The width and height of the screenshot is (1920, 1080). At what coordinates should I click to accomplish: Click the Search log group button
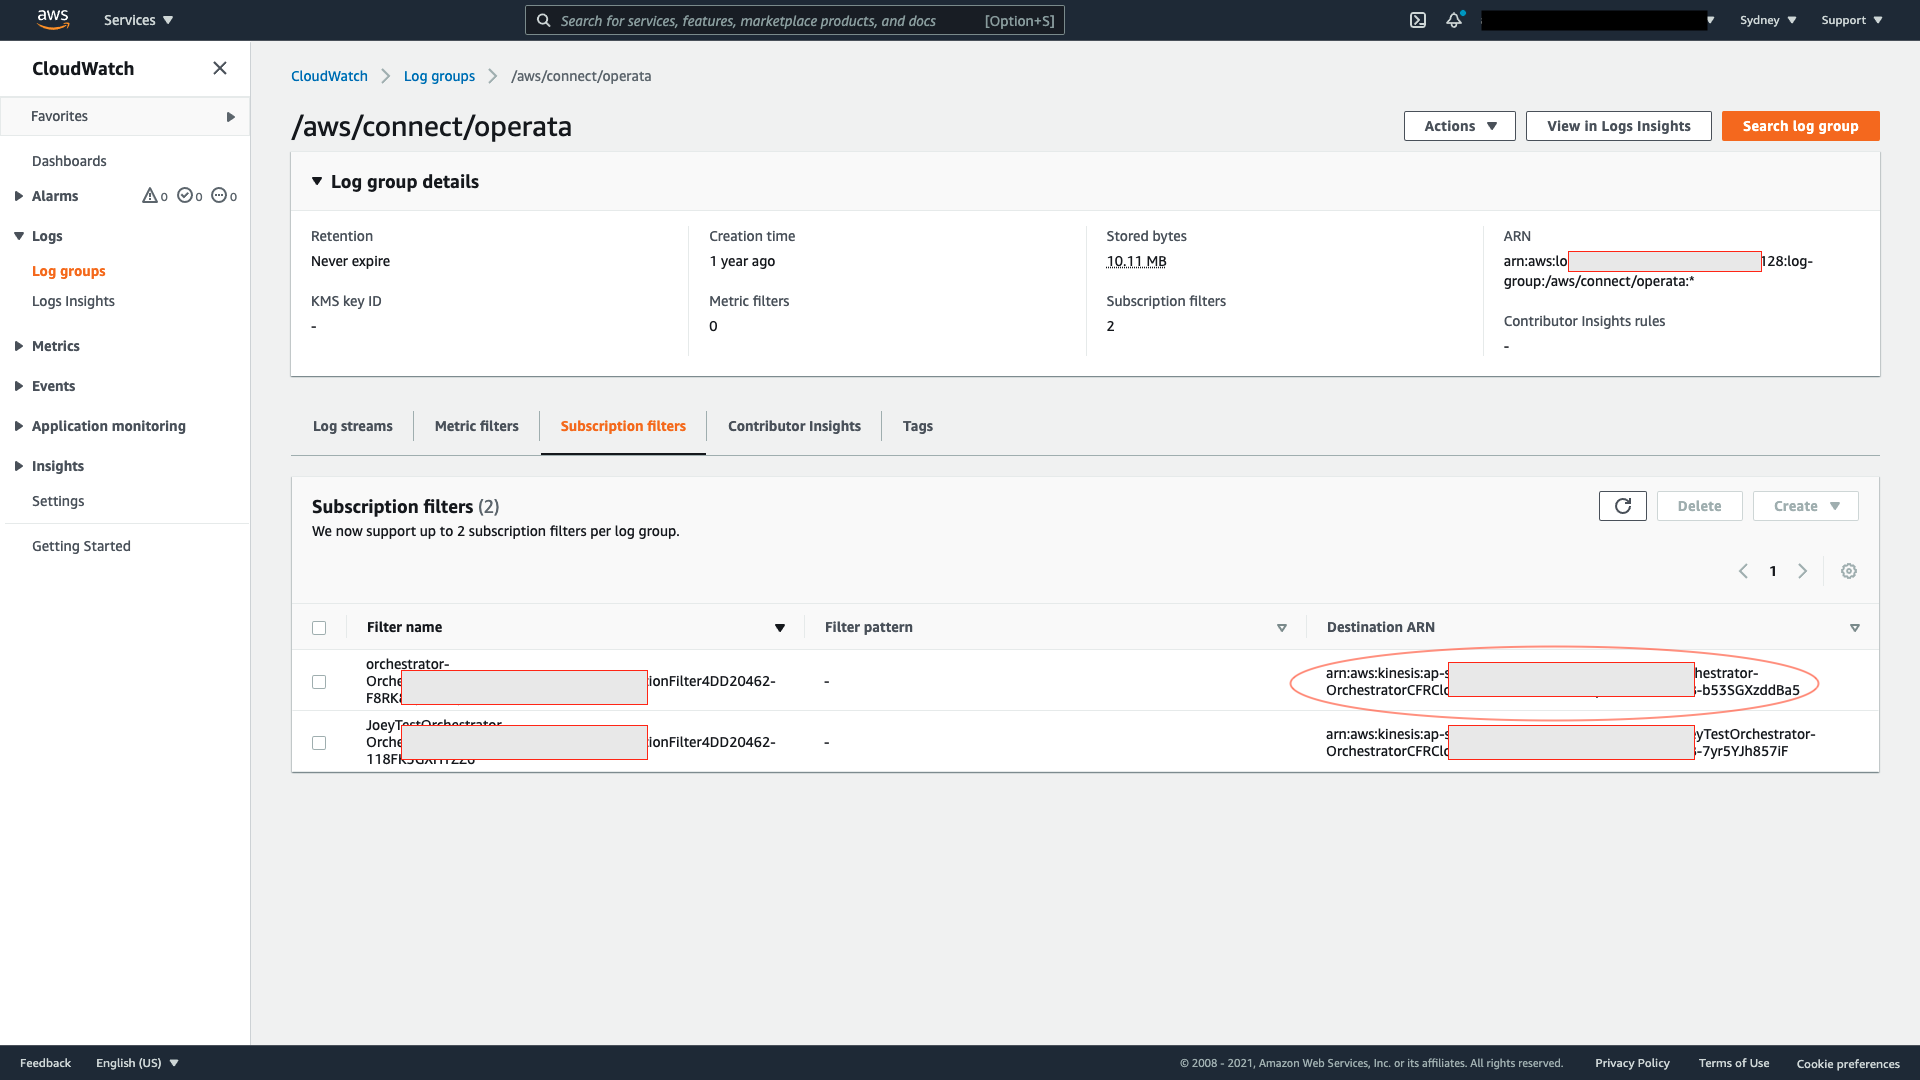point(1800,126)
